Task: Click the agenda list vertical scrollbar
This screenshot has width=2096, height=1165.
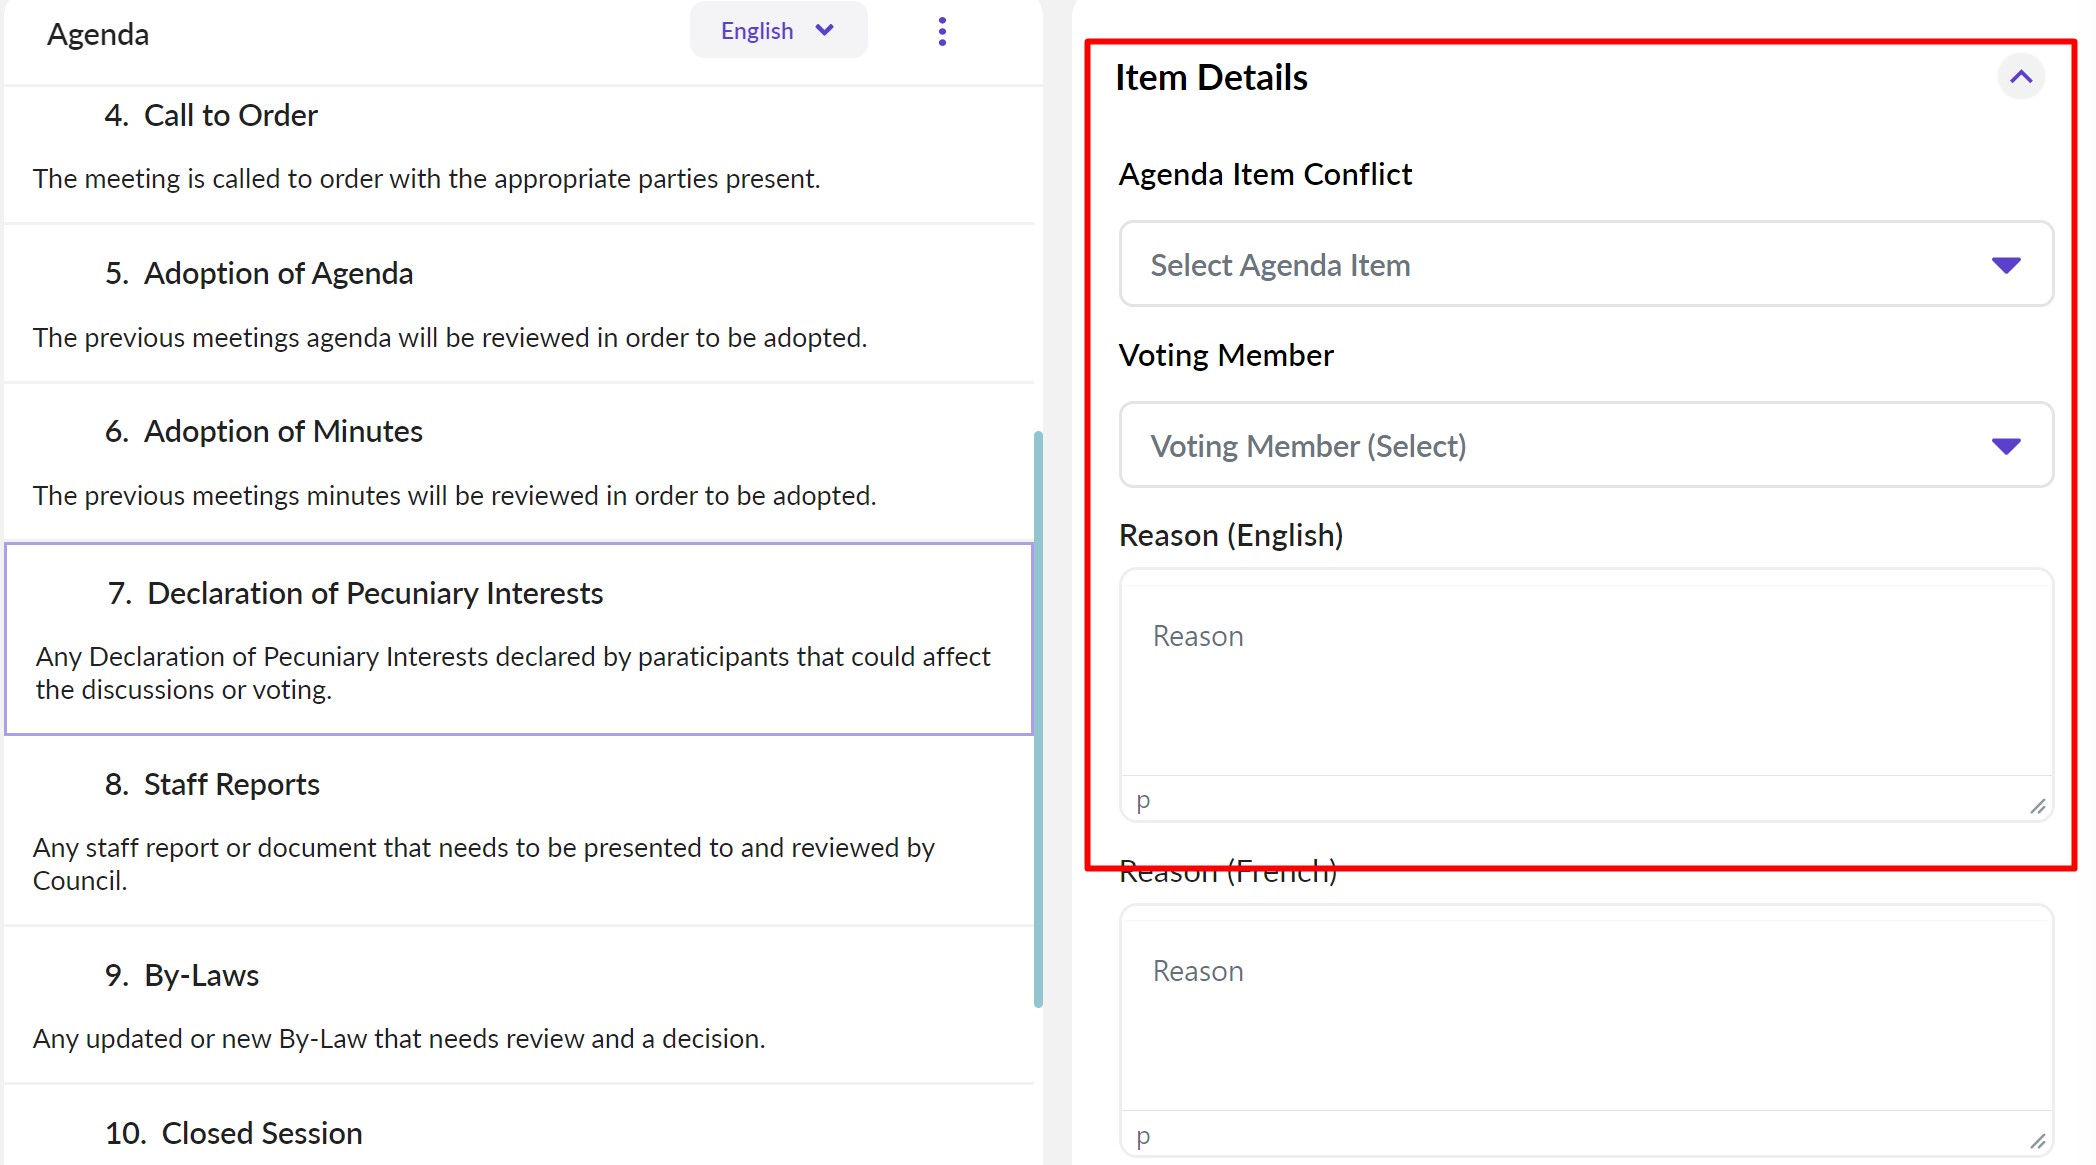Action: tap(1038, 718)
